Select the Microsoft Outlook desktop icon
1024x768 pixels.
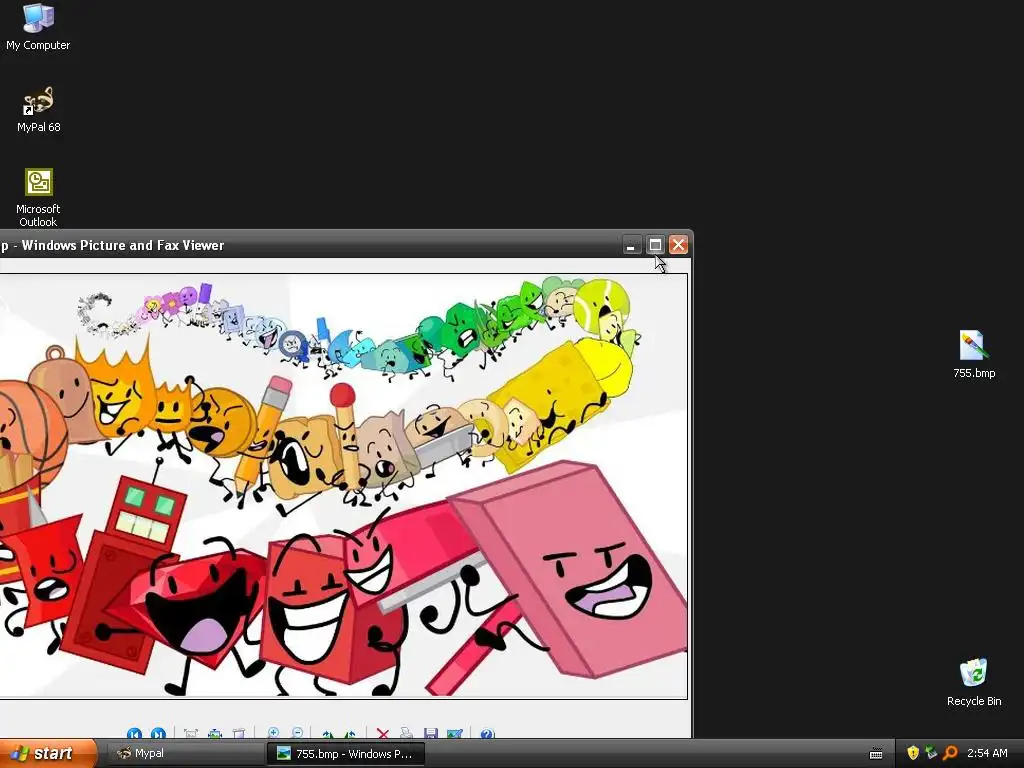point(38,197)
